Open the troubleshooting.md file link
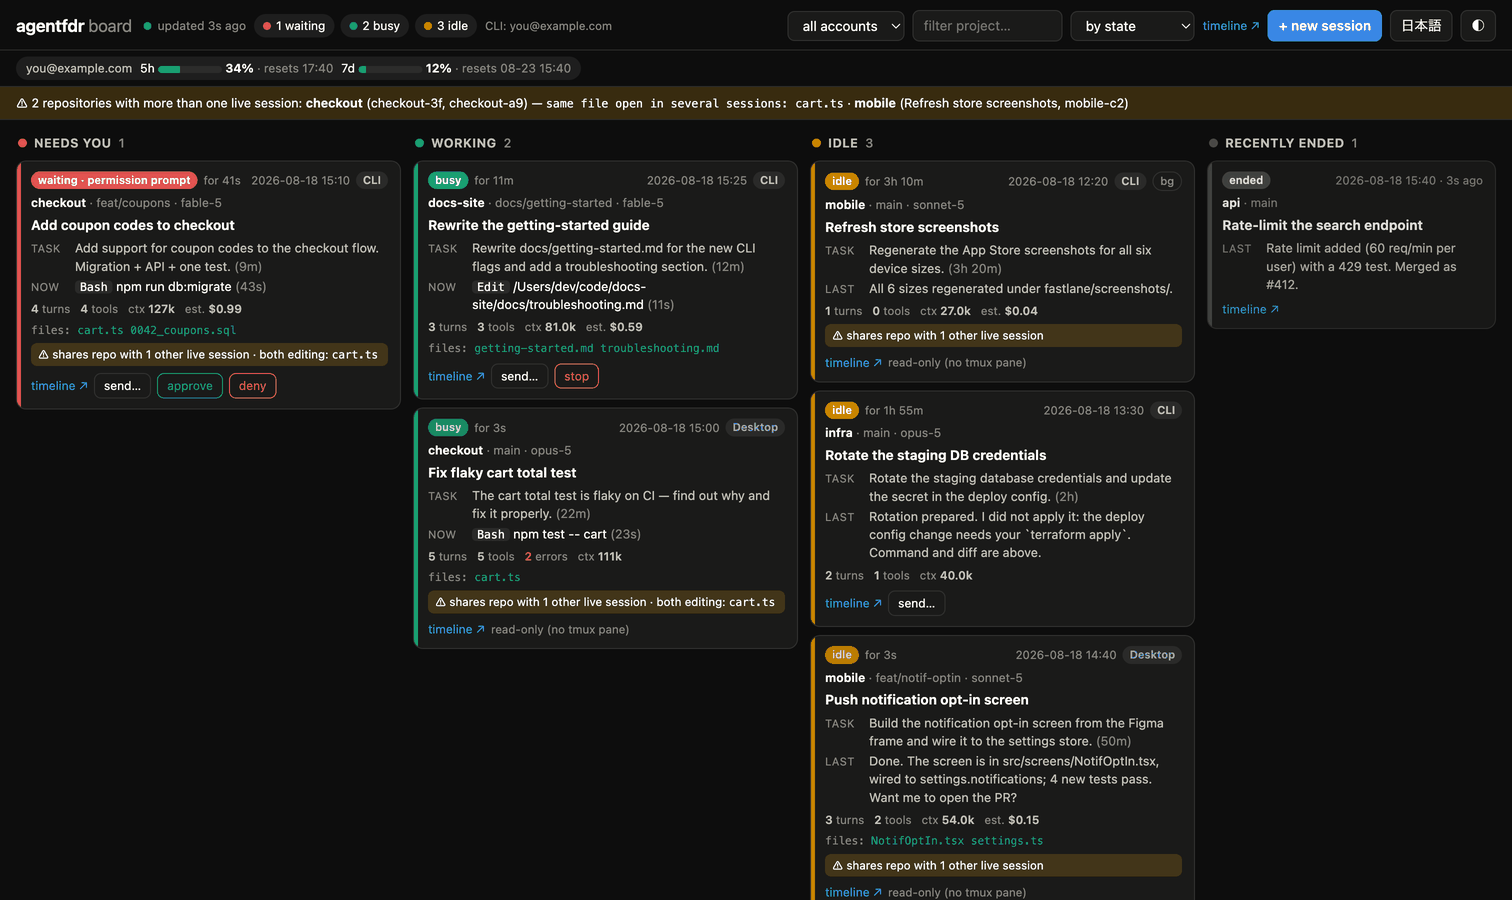Screen dimensions: 1512x900 coord(660,348)
